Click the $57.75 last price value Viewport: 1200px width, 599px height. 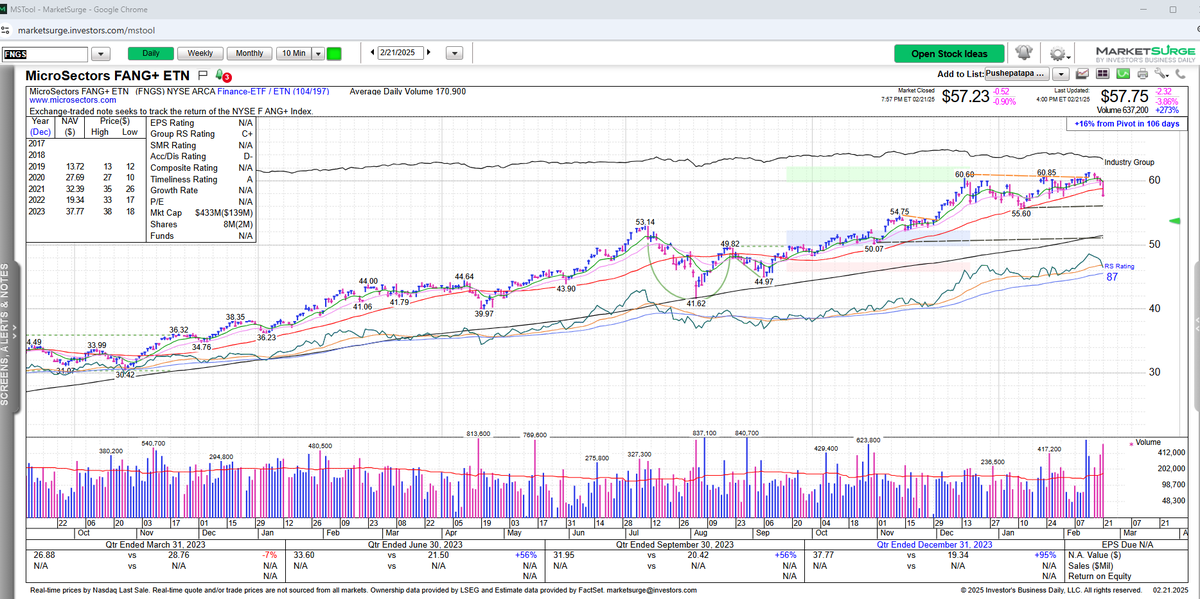pyautogui.click(x=1126, y=96)
